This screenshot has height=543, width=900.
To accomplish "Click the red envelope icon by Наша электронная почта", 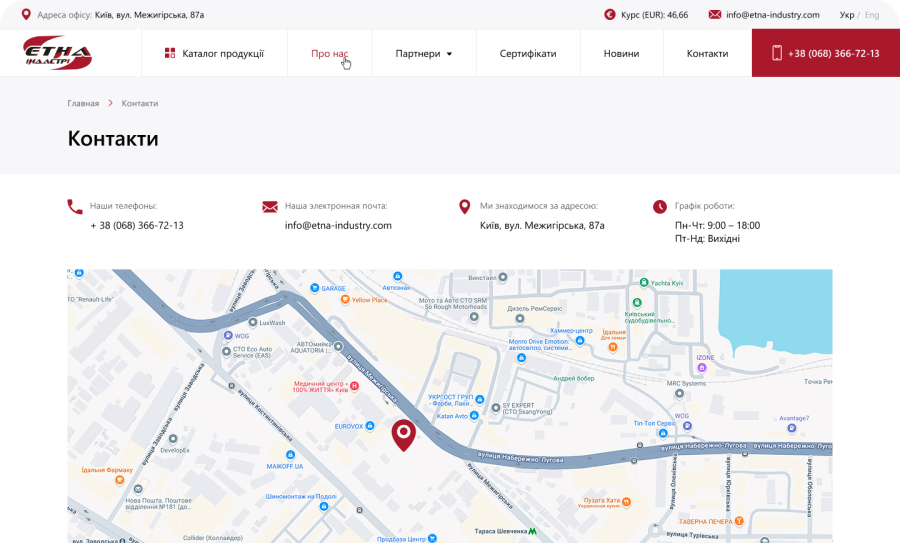I will (x=270, y=207).
